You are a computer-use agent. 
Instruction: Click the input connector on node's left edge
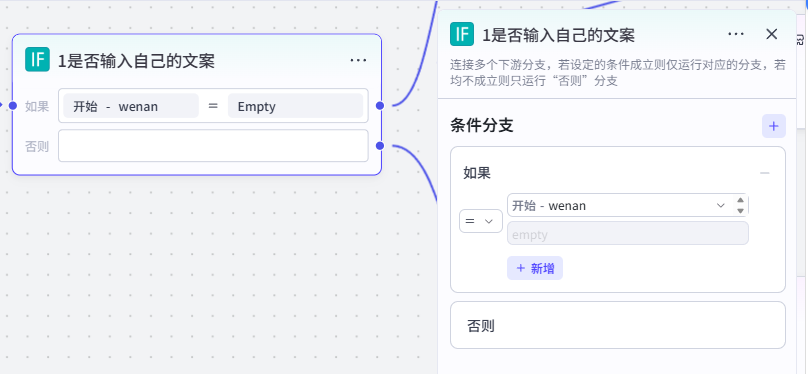(13, 106)
